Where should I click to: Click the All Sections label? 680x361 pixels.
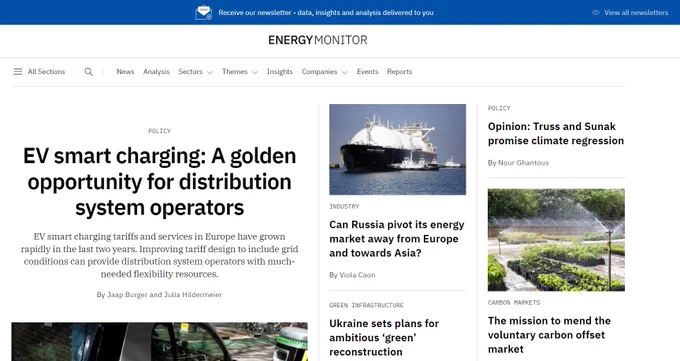pos(46,72)
